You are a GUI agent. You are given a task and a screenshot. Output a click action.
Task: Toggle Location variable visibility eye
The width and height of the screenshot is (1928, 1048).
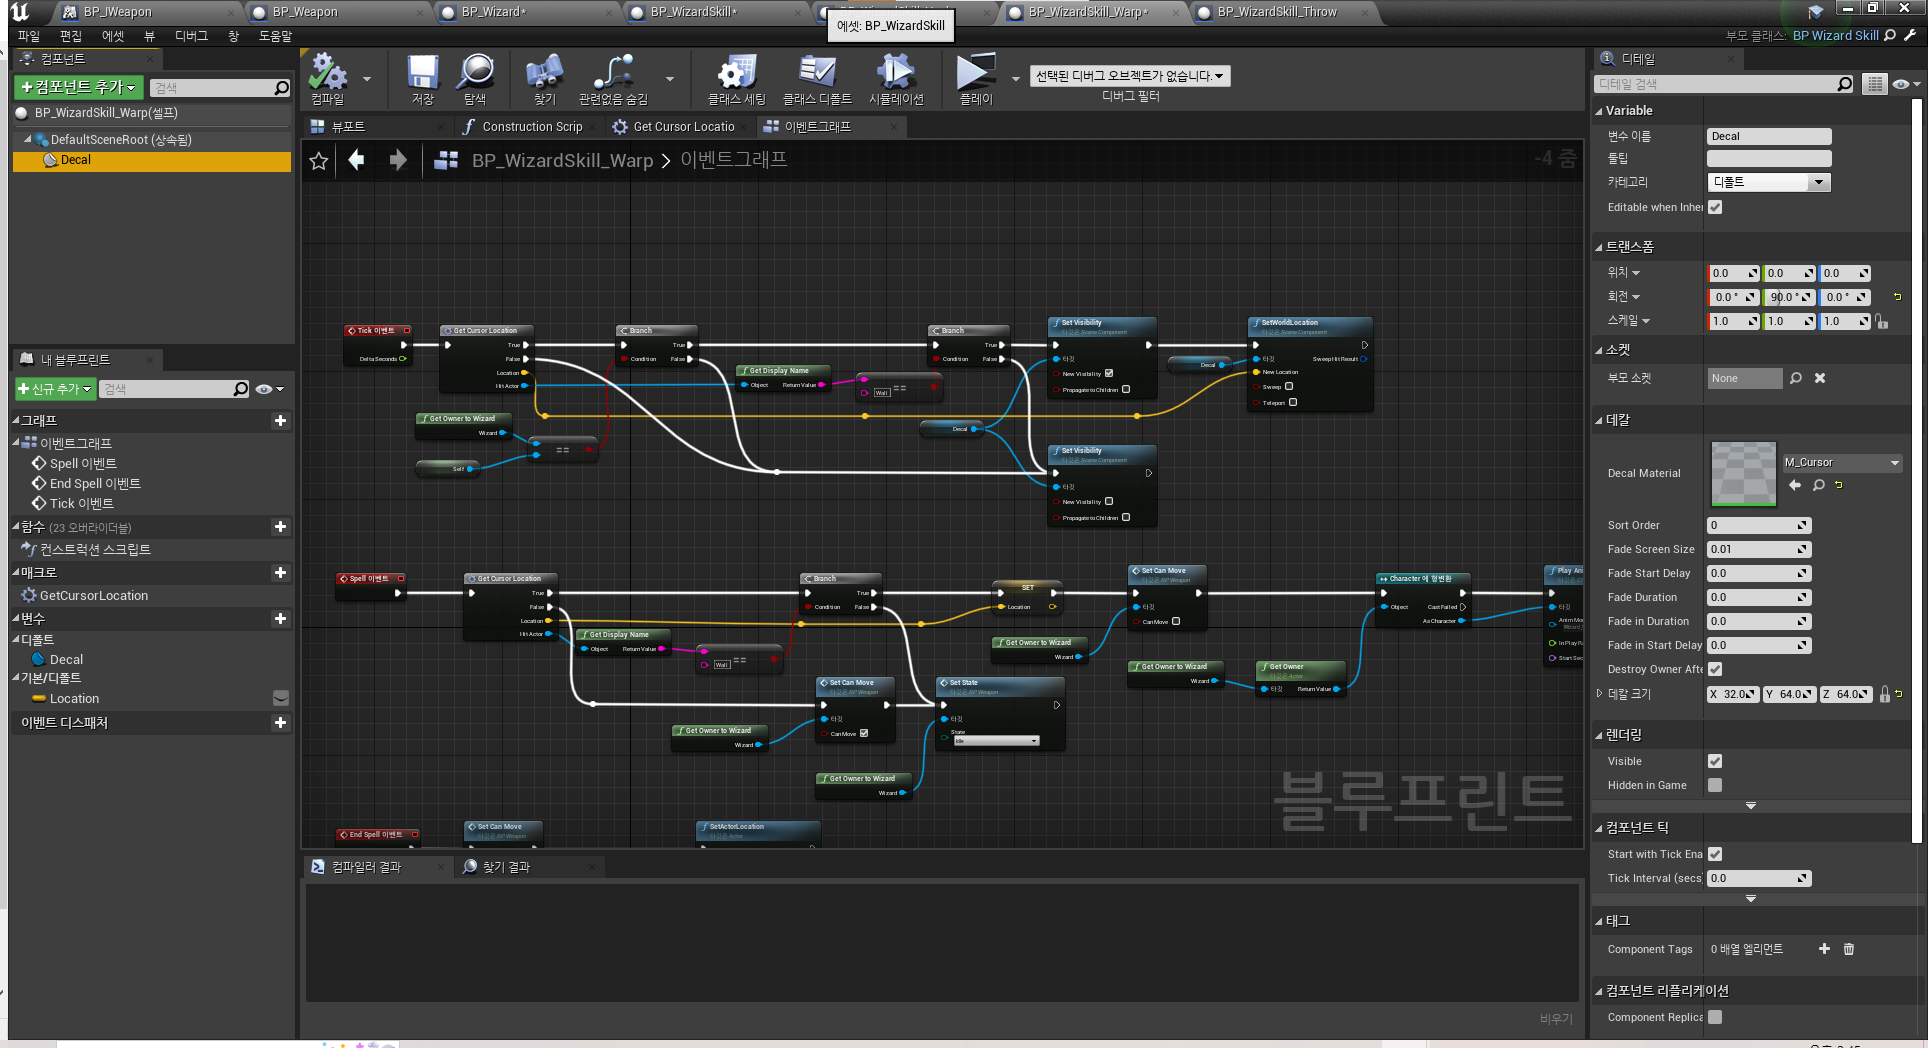(281, 698)
